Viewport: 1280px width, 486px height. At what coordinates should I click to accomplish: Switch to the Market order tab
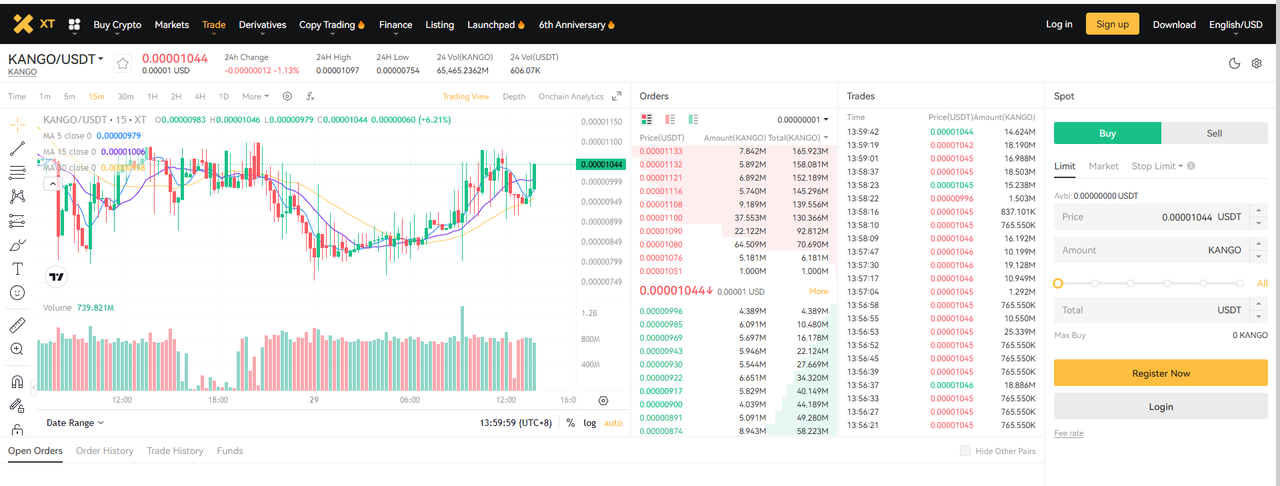click(1103, 166)
